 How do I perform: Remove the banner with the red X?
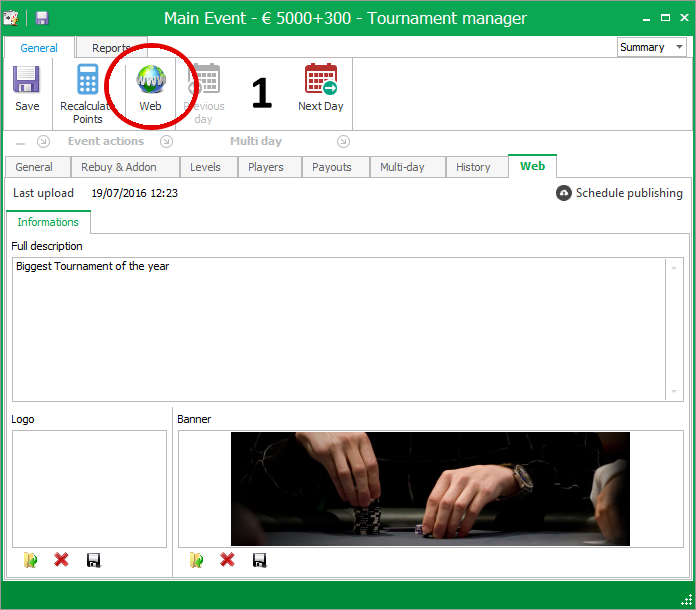227,560
